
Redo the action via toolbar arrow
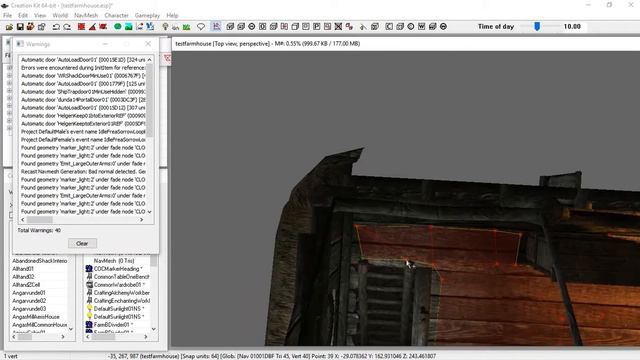tap(67, 27)
